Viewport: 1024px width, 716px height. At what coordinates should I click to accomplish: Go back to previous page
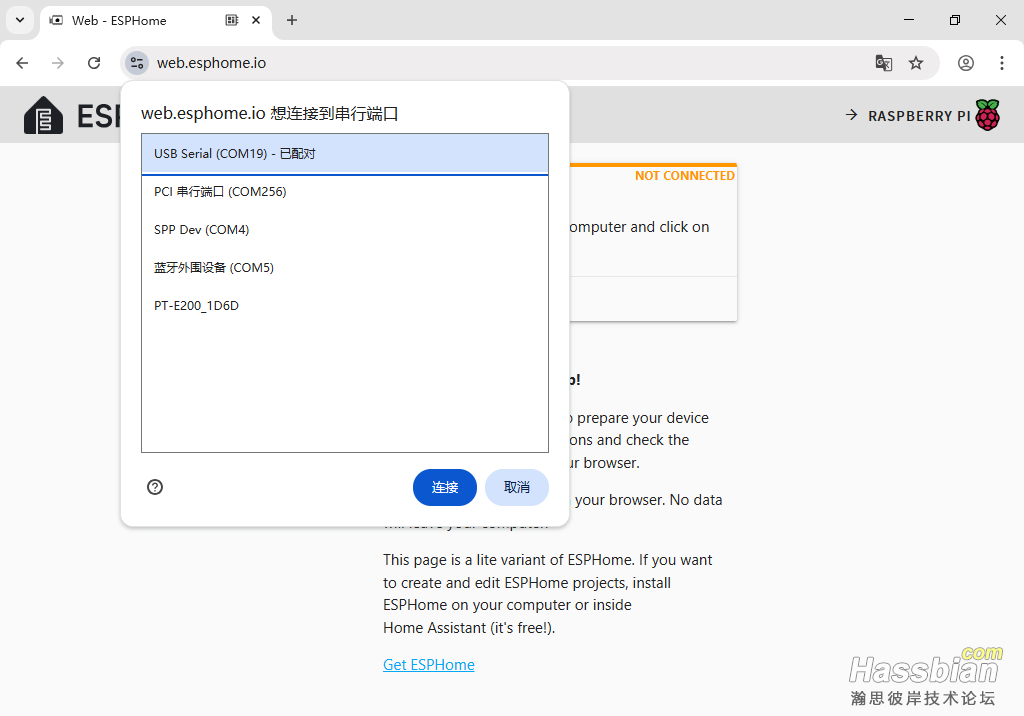(22, 63)
